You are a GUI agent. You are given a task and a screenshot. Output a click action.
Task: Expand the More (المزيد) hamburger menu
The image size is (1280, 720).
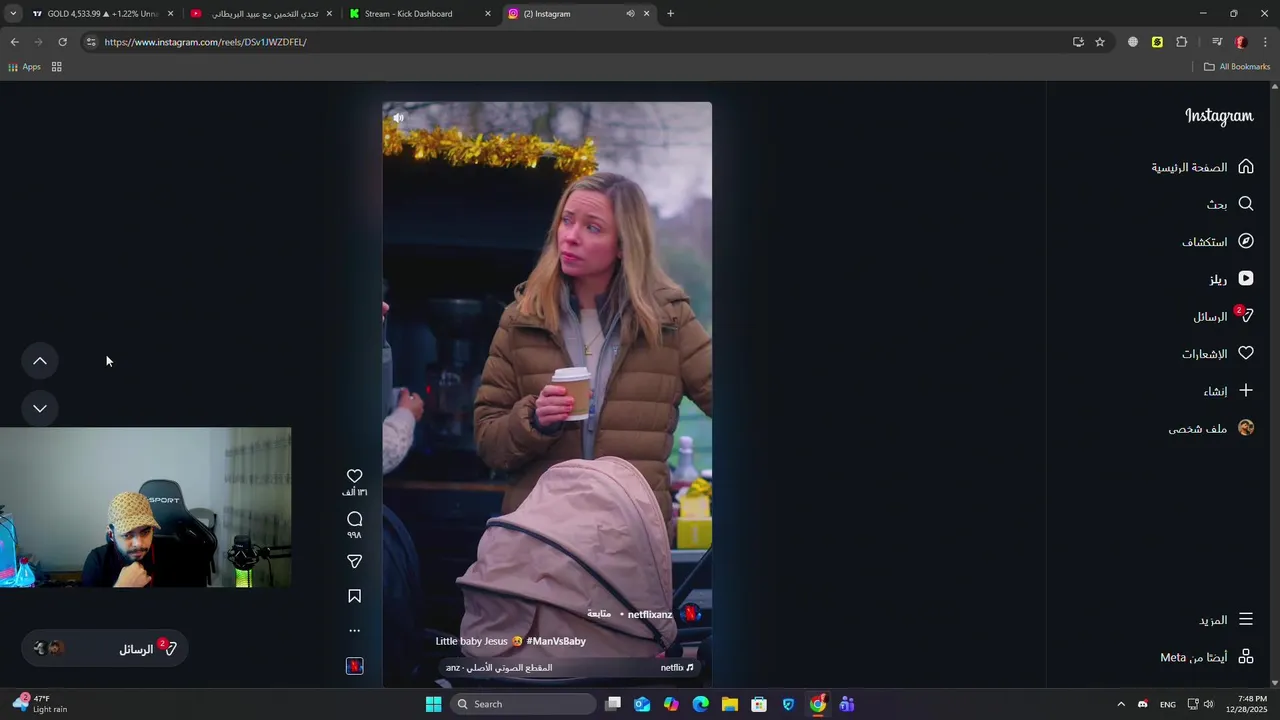(1226, 620)
